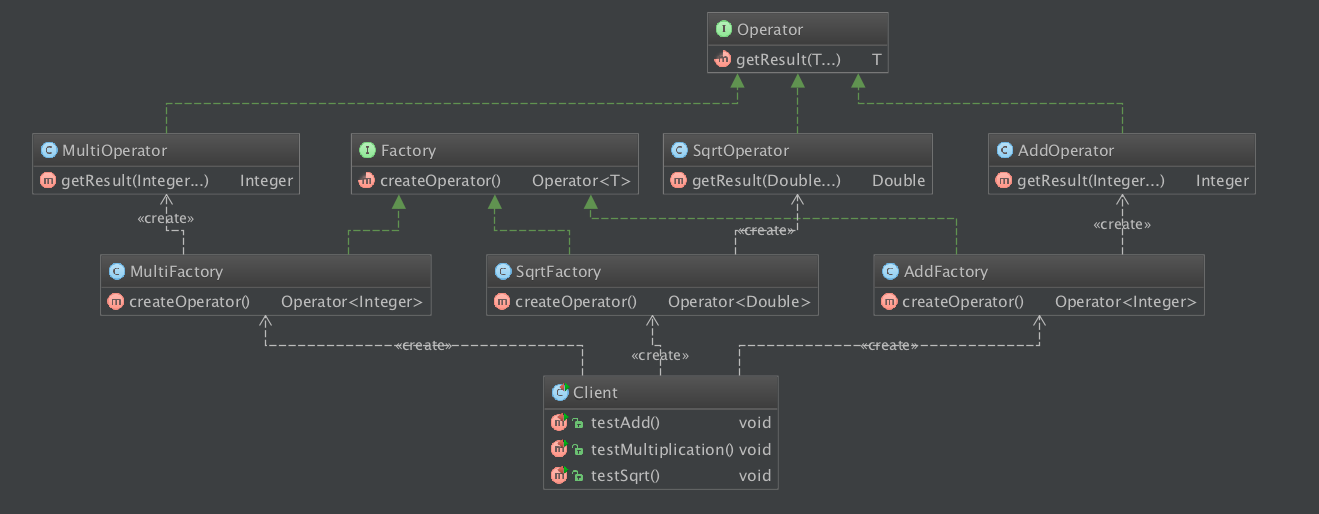This screenshot has height=514, width=1319.
Task: Select the testAdd() method in Client
Action: point(625,422)
